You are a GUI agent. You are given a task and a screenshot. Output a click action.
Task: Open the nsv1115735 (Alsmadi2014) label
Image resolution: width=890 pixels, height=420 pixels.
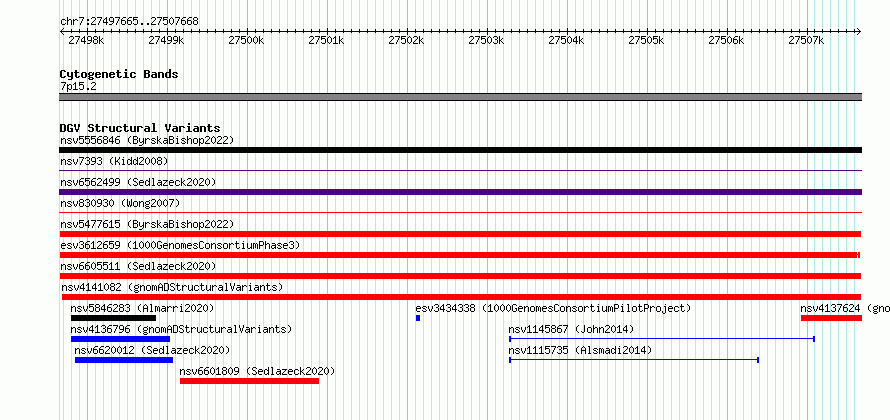(580, 350)
